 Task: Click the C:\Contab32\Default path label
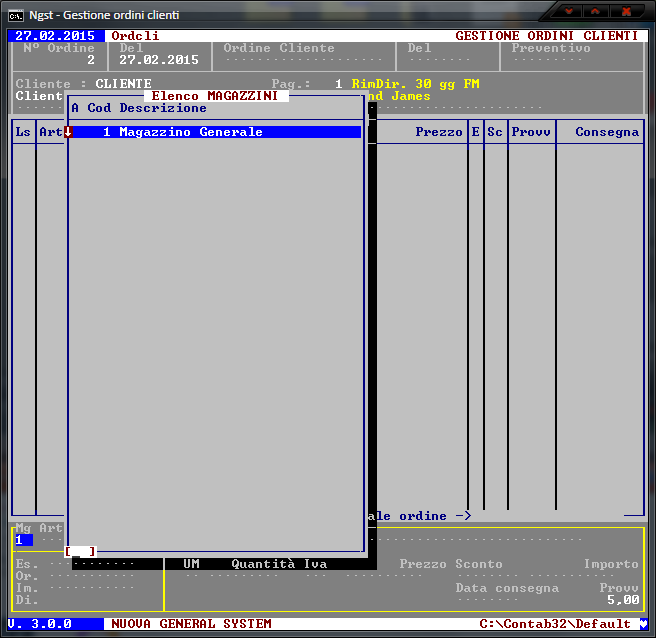[555, 624]
